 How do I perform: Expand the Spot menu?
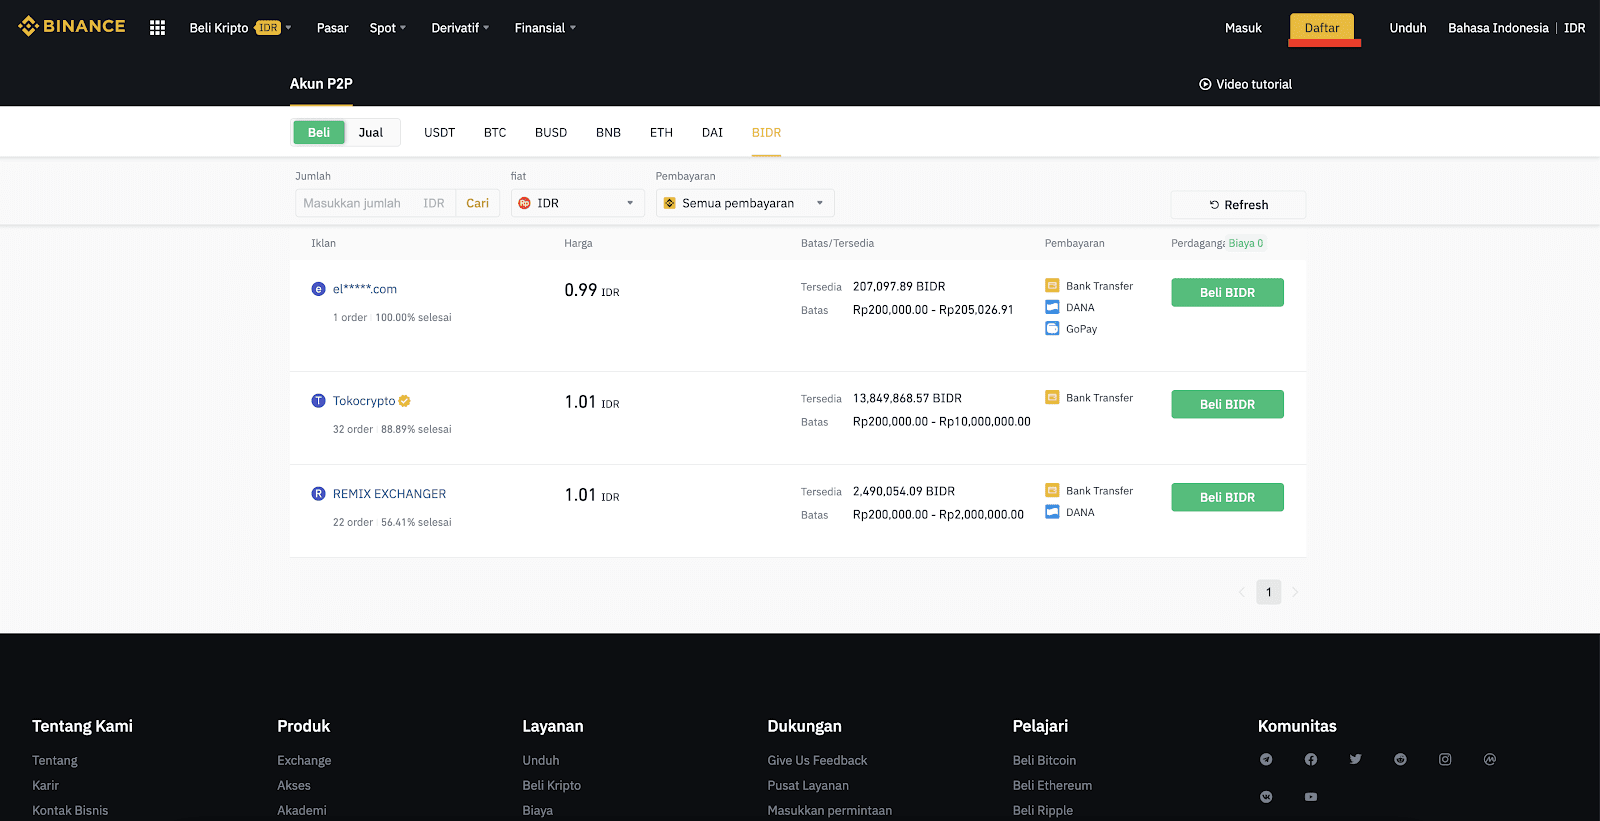click(388, 28)
